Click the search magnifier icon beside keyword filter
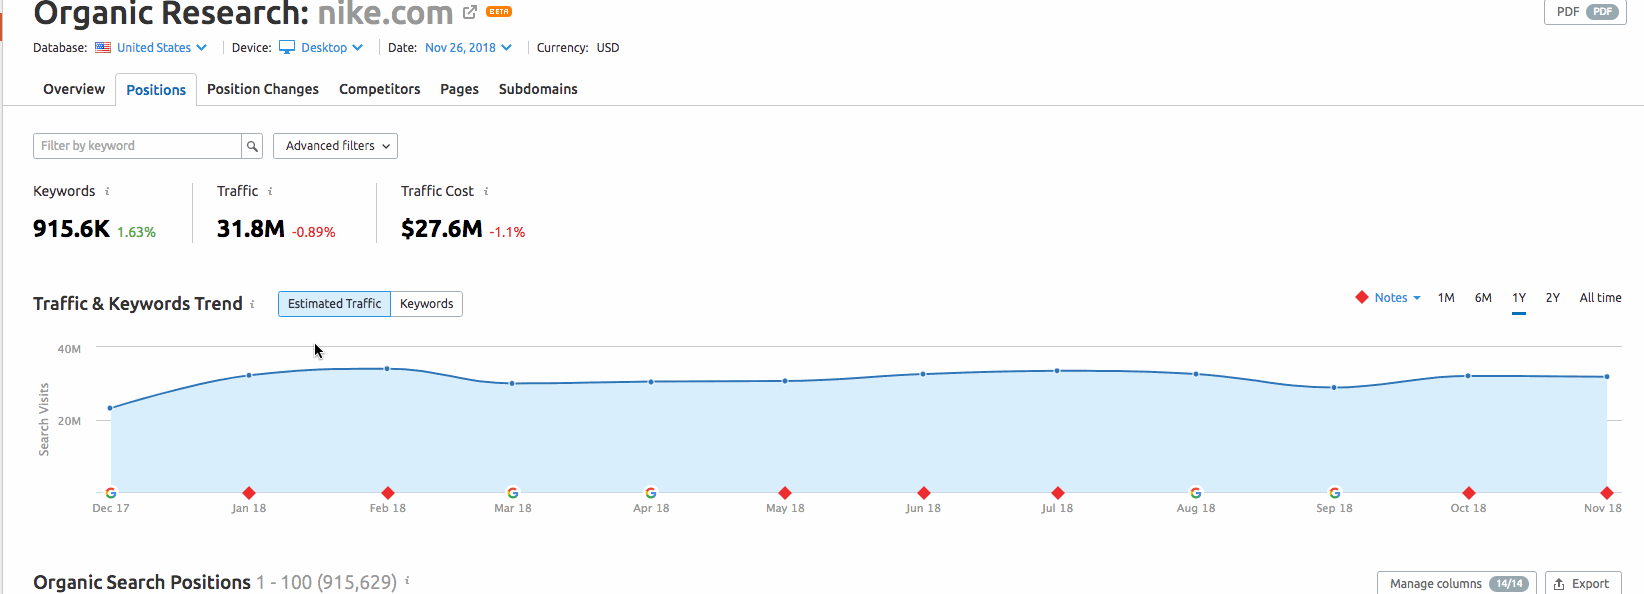The height and width of the screenshot is (594, 1644). [252, 146]
